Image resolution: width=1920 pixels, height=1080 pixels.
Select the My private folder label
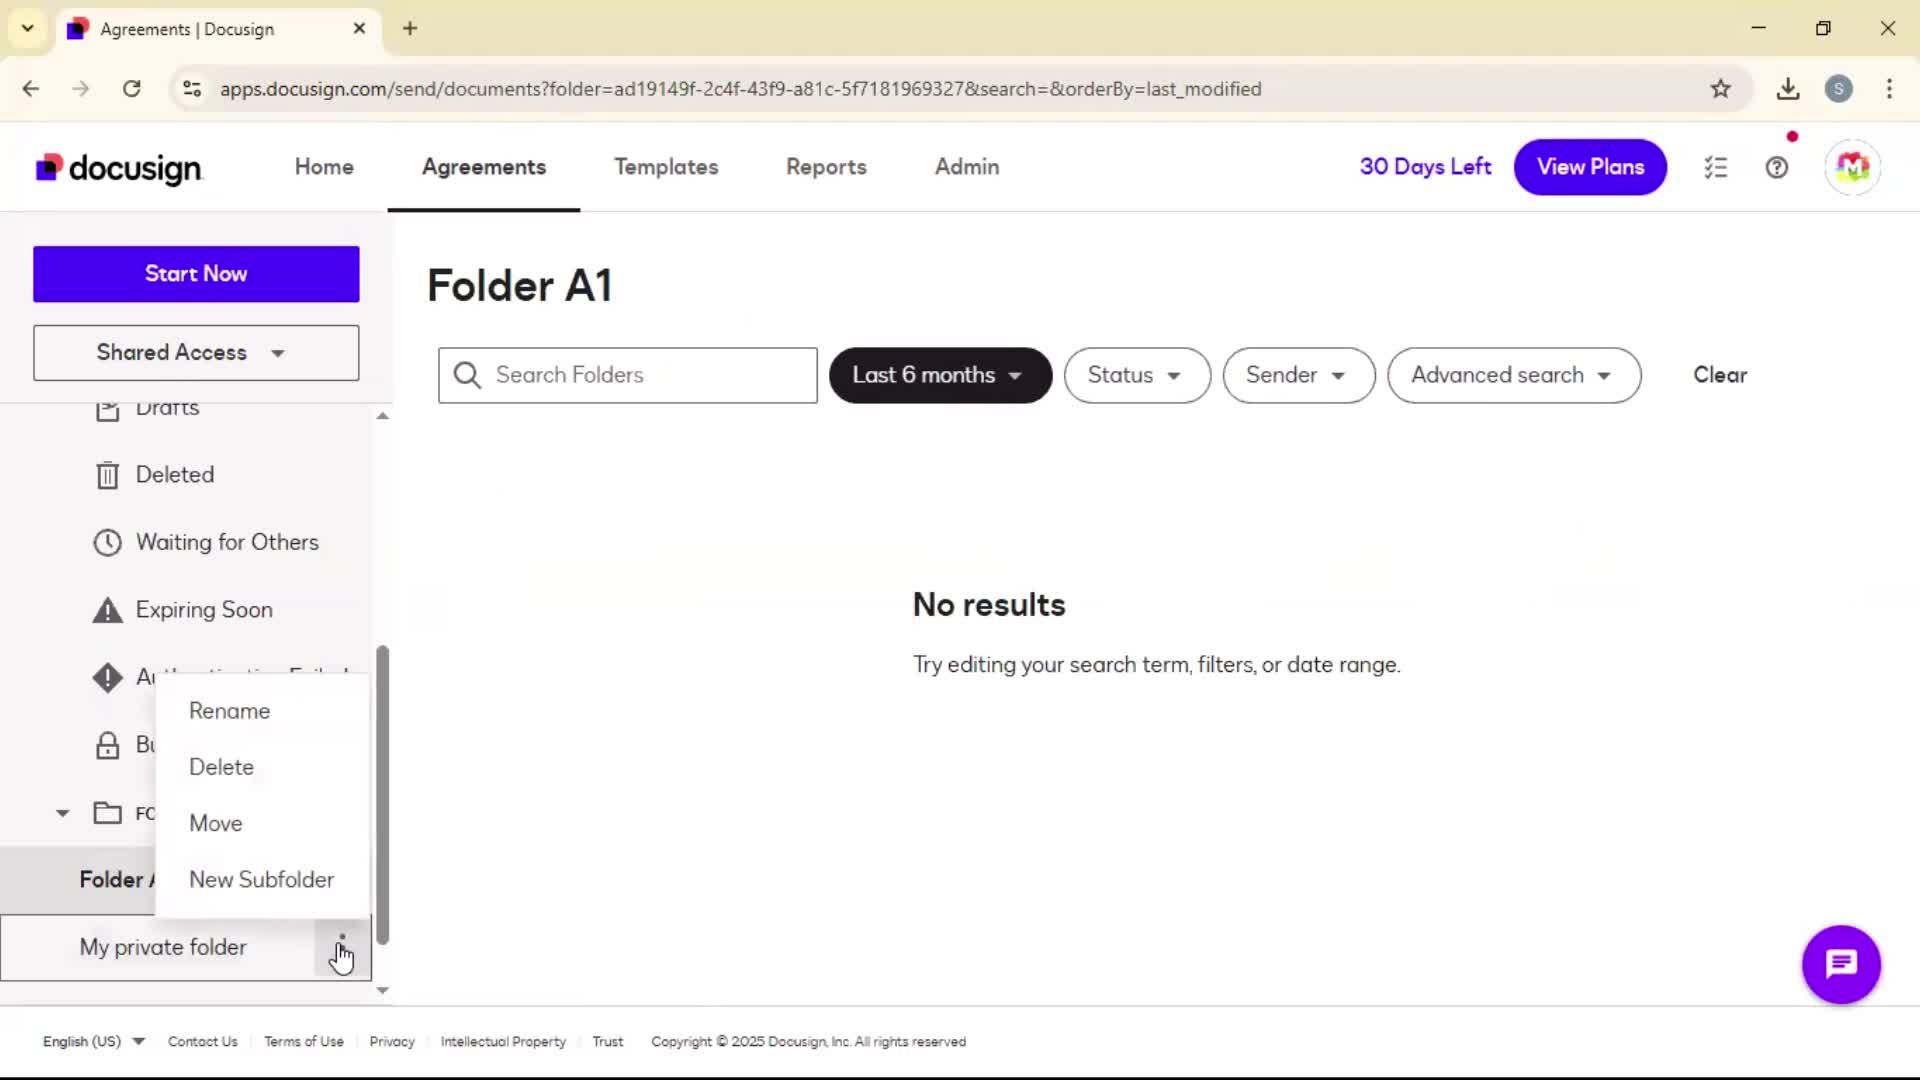163,947
